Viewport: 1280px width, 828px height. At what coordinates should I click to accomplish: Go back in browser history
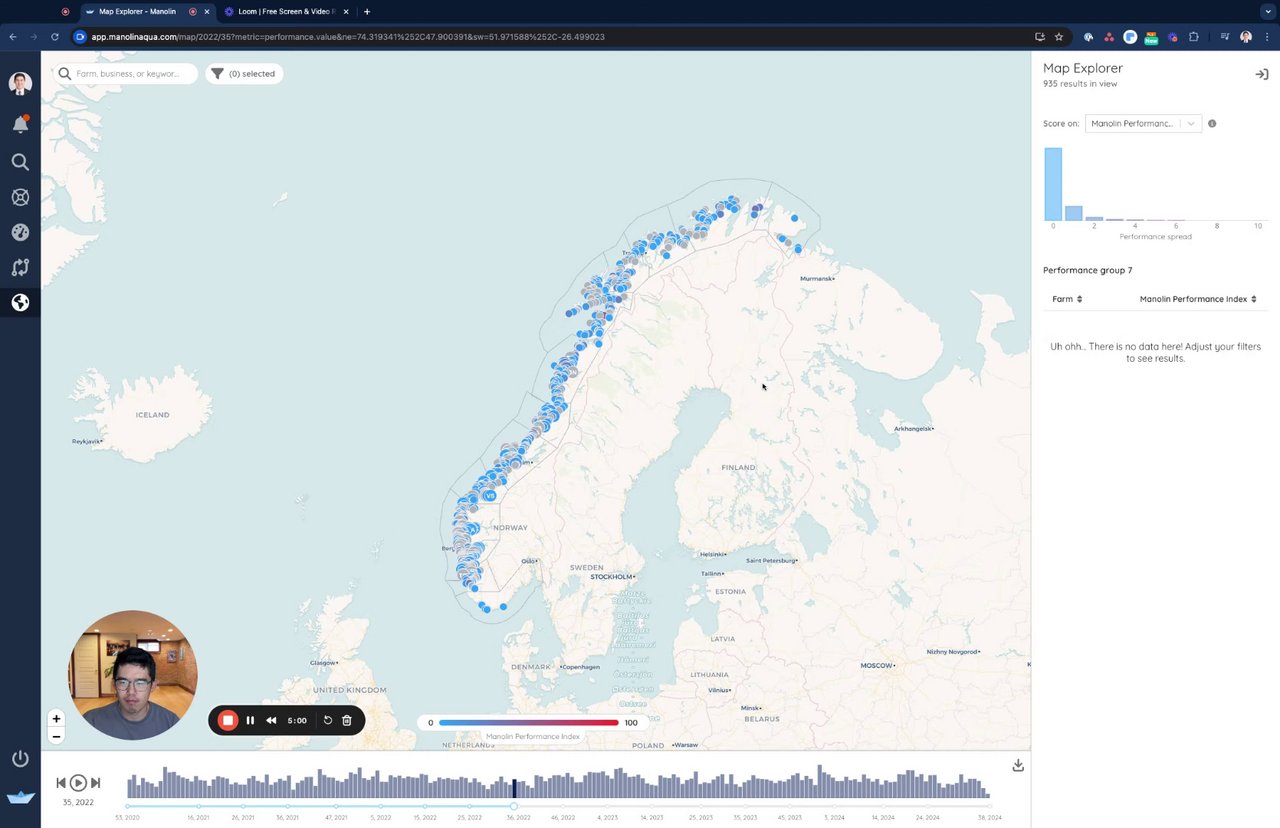[13, 37]
